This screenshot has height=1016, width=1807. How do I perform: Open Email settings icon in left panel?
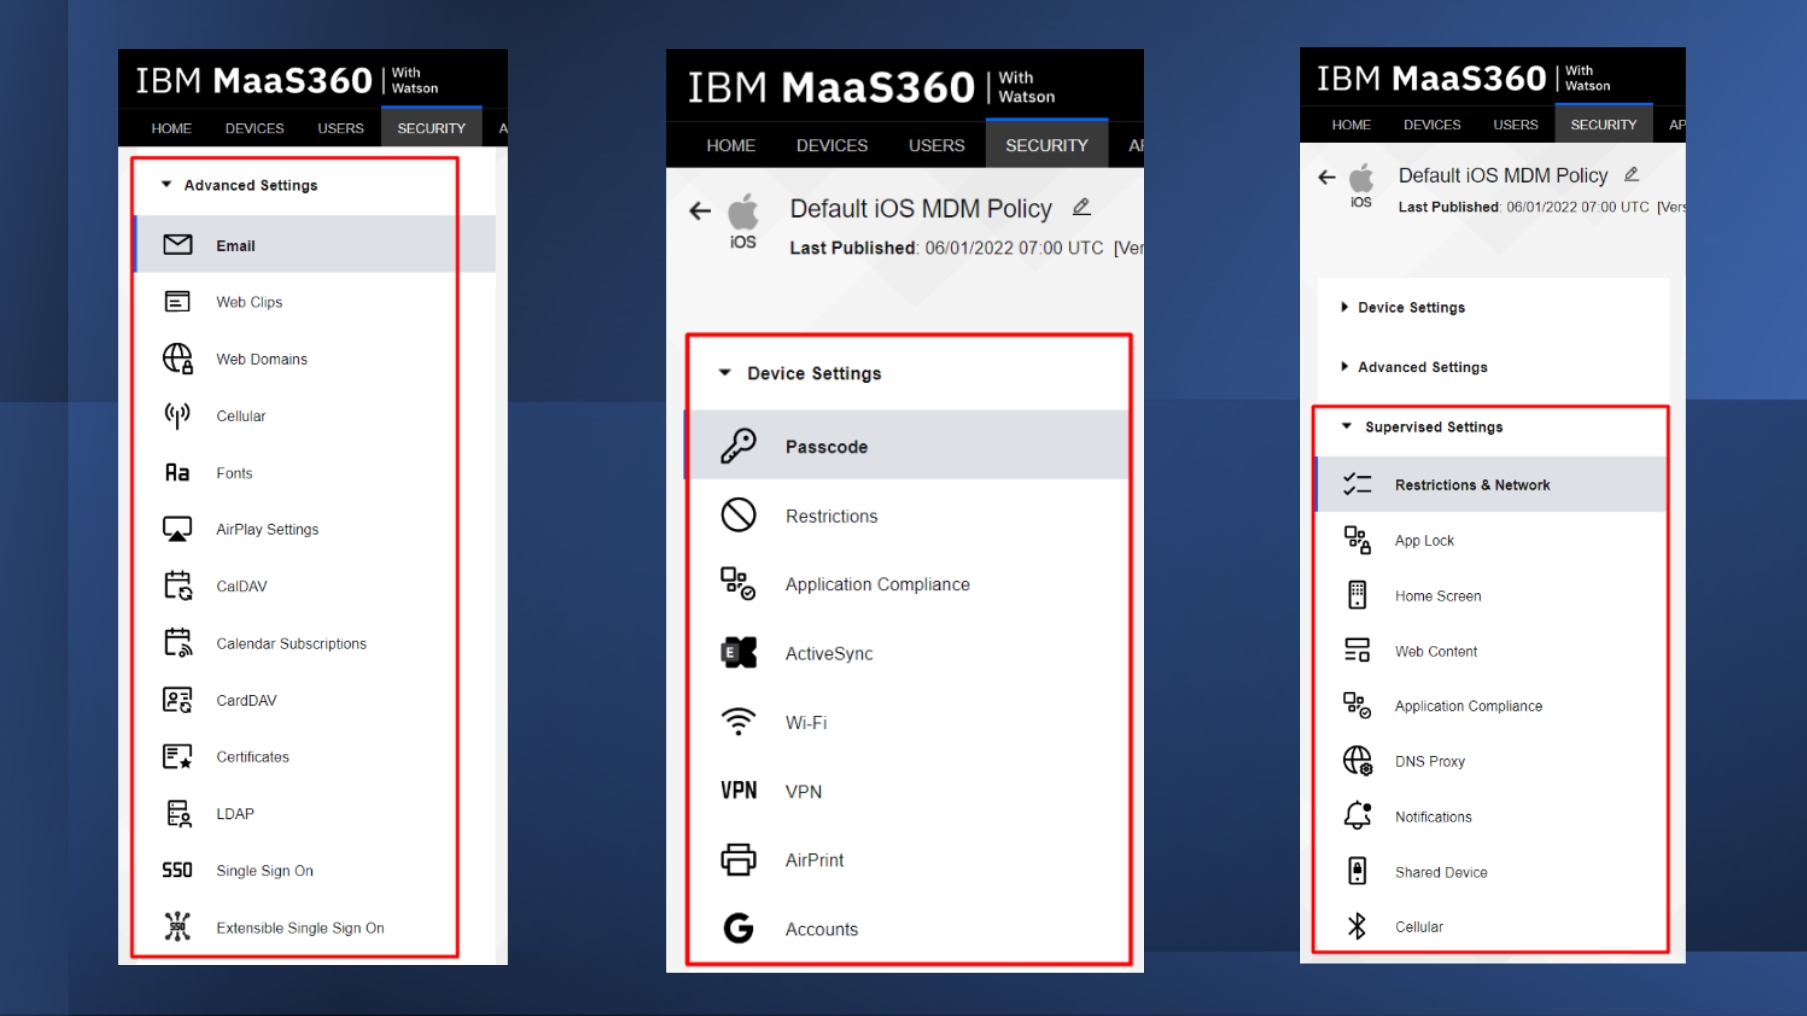coord(177,245)
